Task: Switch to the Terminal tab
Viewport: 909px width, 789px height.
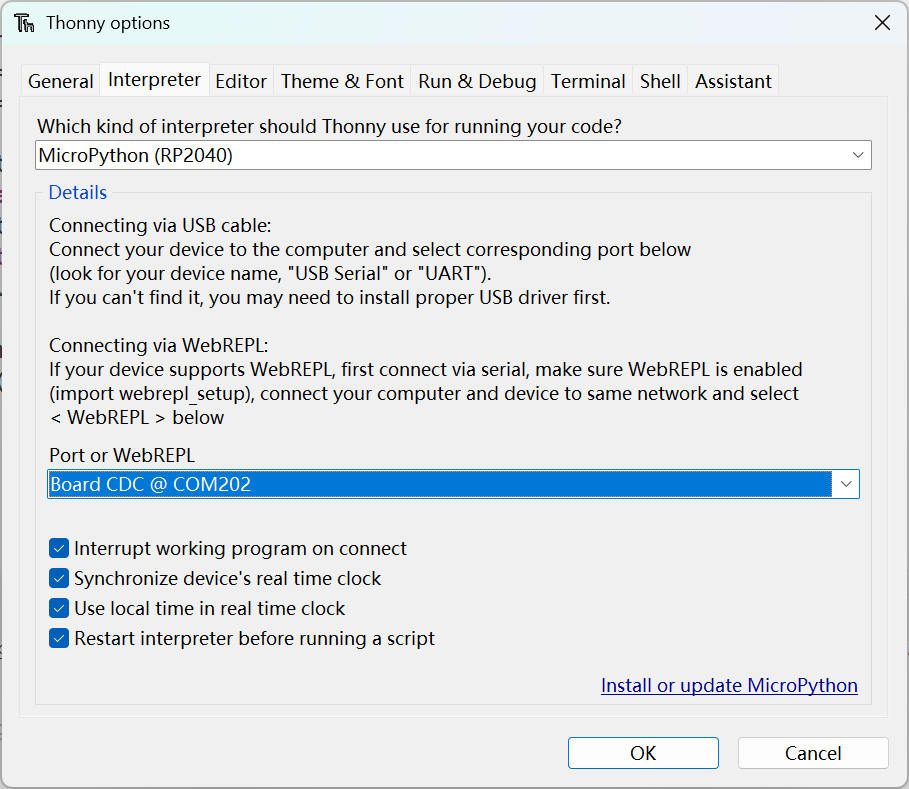Action: tap(588, 81)
